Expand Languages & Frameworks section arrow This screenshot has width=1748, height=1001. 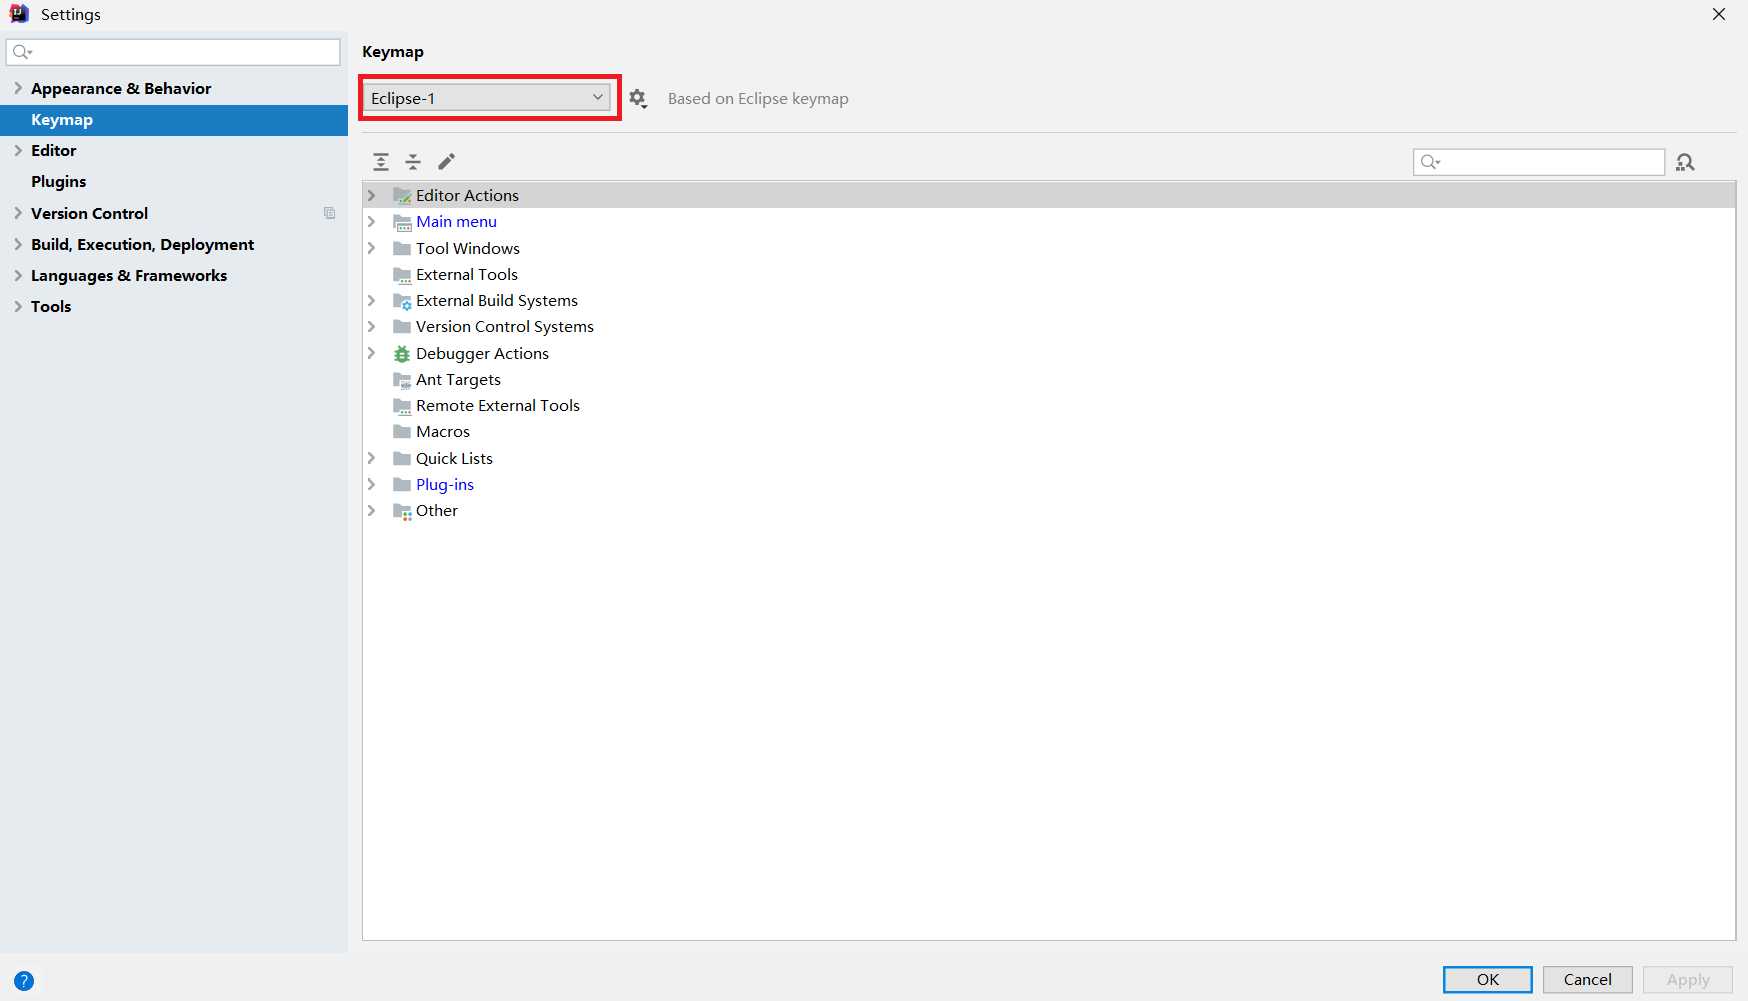pyautogui.click(x=18, y=275)
